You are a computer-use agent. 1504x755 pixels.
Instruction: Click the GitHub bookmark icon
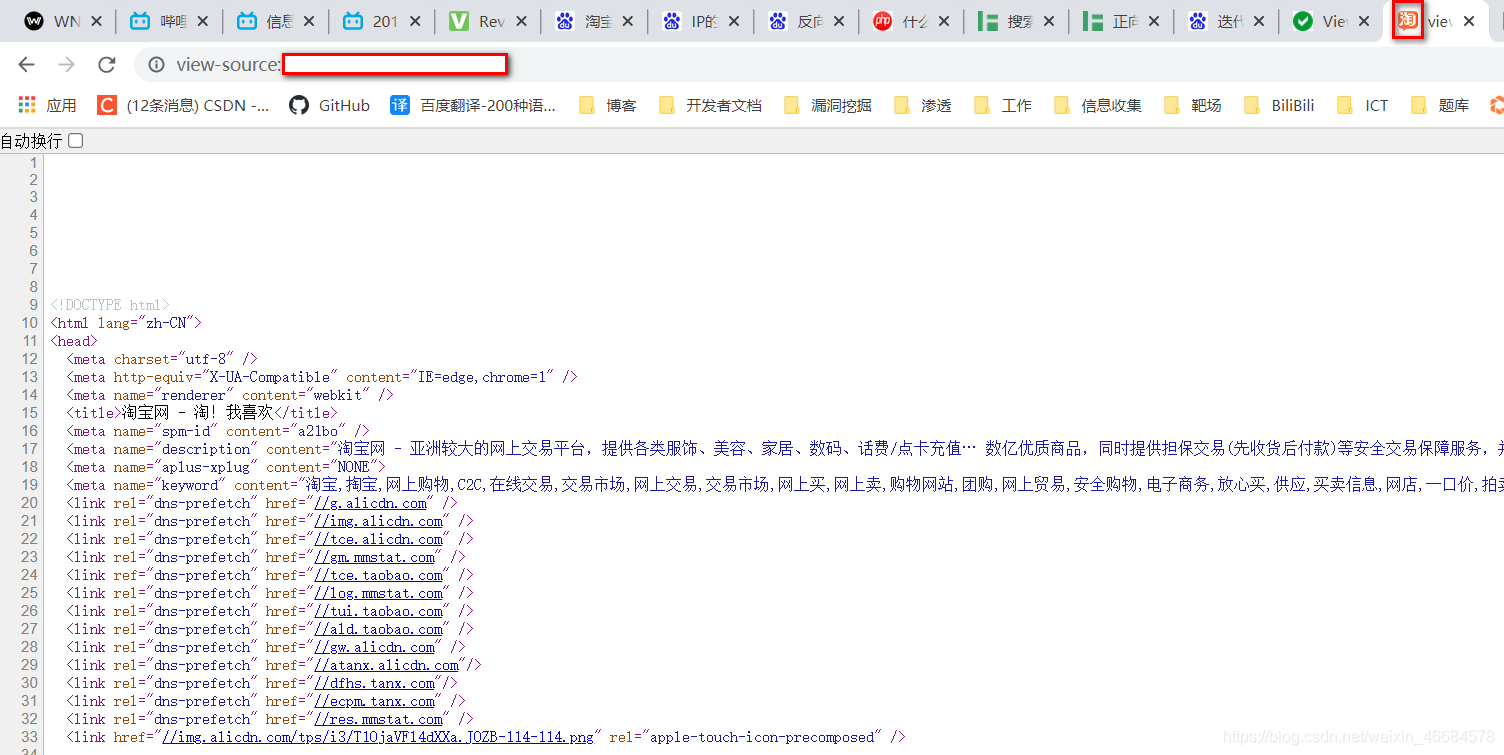click(299, 104)
